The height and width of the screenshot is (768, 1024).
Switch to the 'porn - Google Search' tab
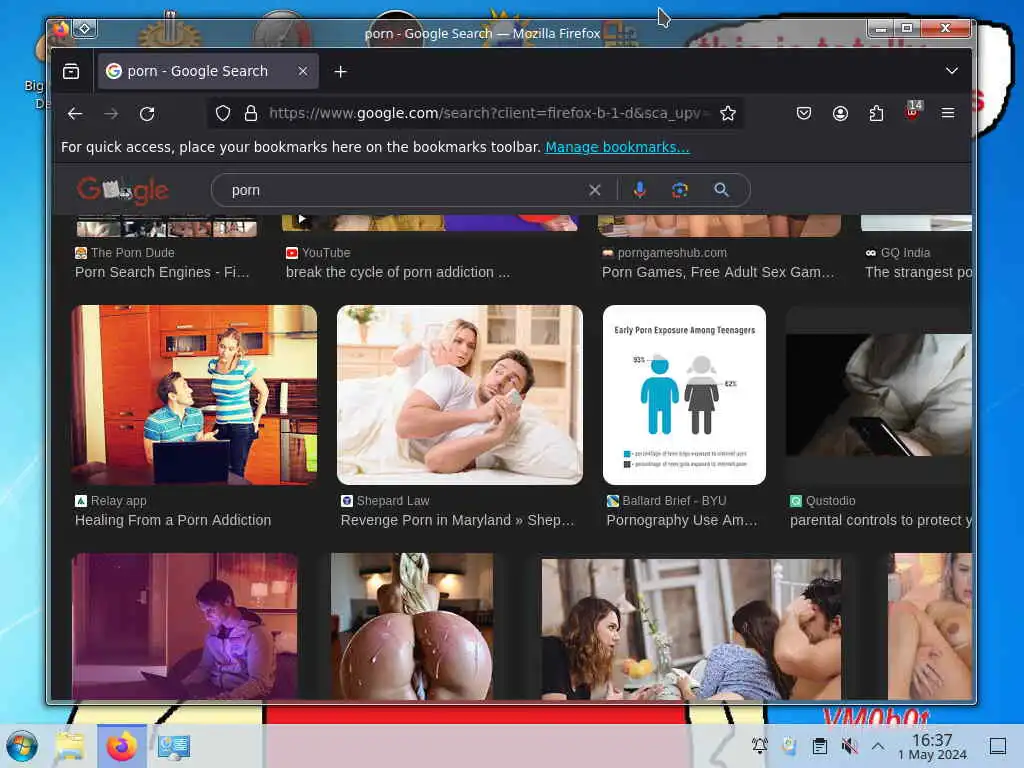click(208, 71)
